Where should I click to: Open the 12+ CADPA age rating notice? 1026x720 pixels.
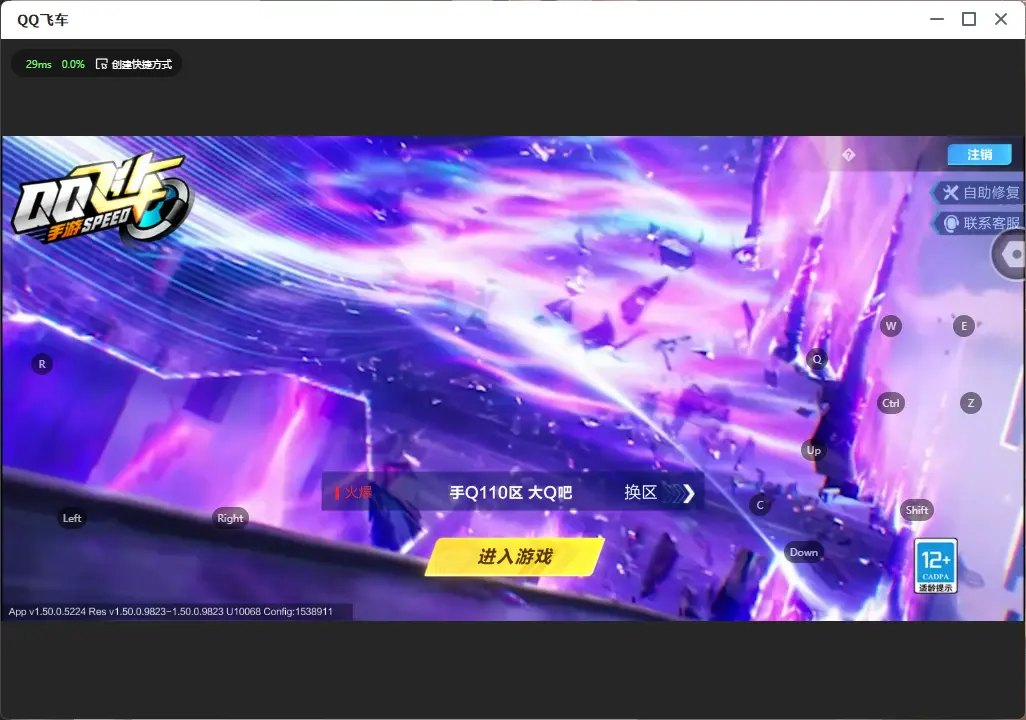tap(936, 566)
